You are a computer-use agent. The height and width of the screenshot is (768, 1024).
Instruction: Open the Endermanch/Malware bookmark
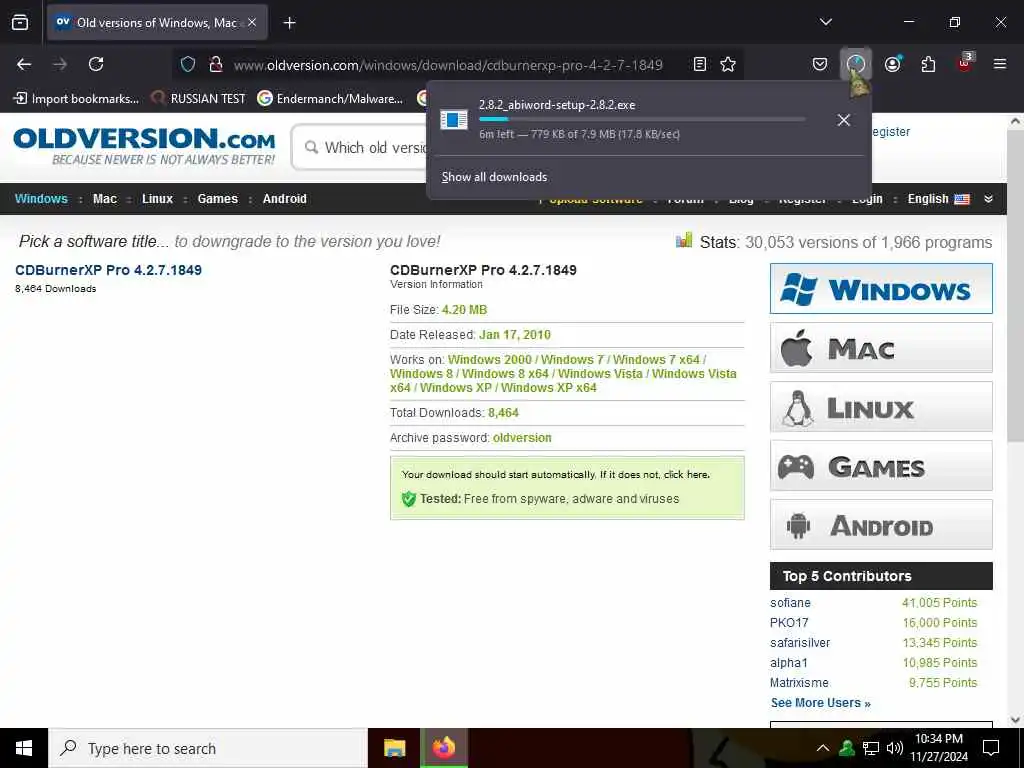point(330,99)
